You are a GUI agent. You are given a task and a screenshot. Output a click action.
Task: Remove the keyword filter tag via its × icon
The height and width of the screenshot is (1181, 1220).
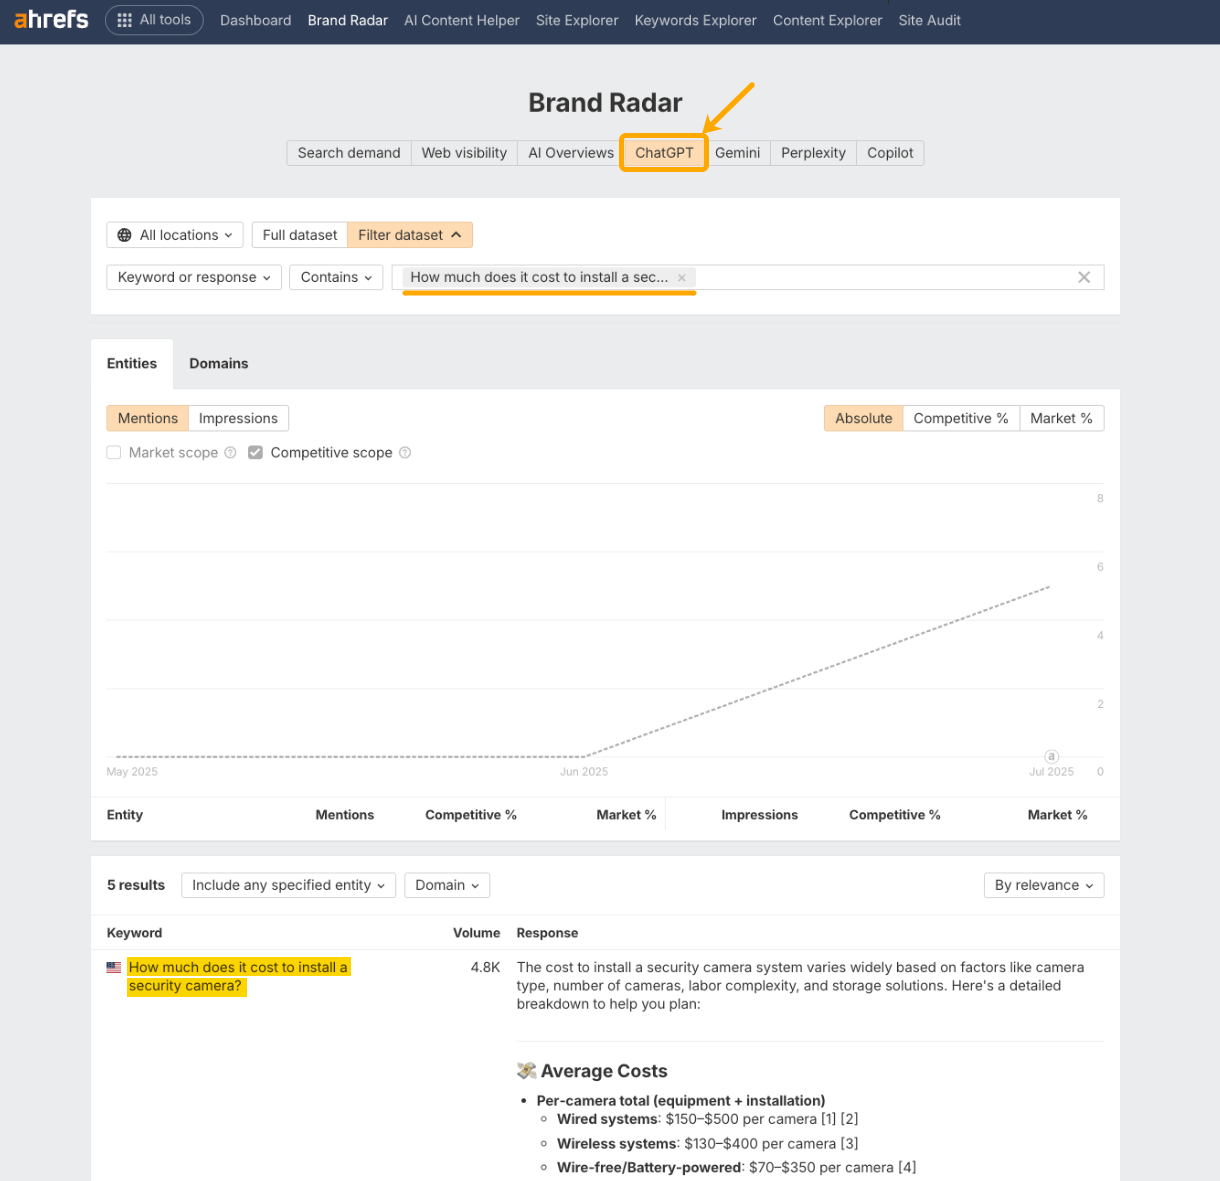pyautogui.click(x=681, y=277)
